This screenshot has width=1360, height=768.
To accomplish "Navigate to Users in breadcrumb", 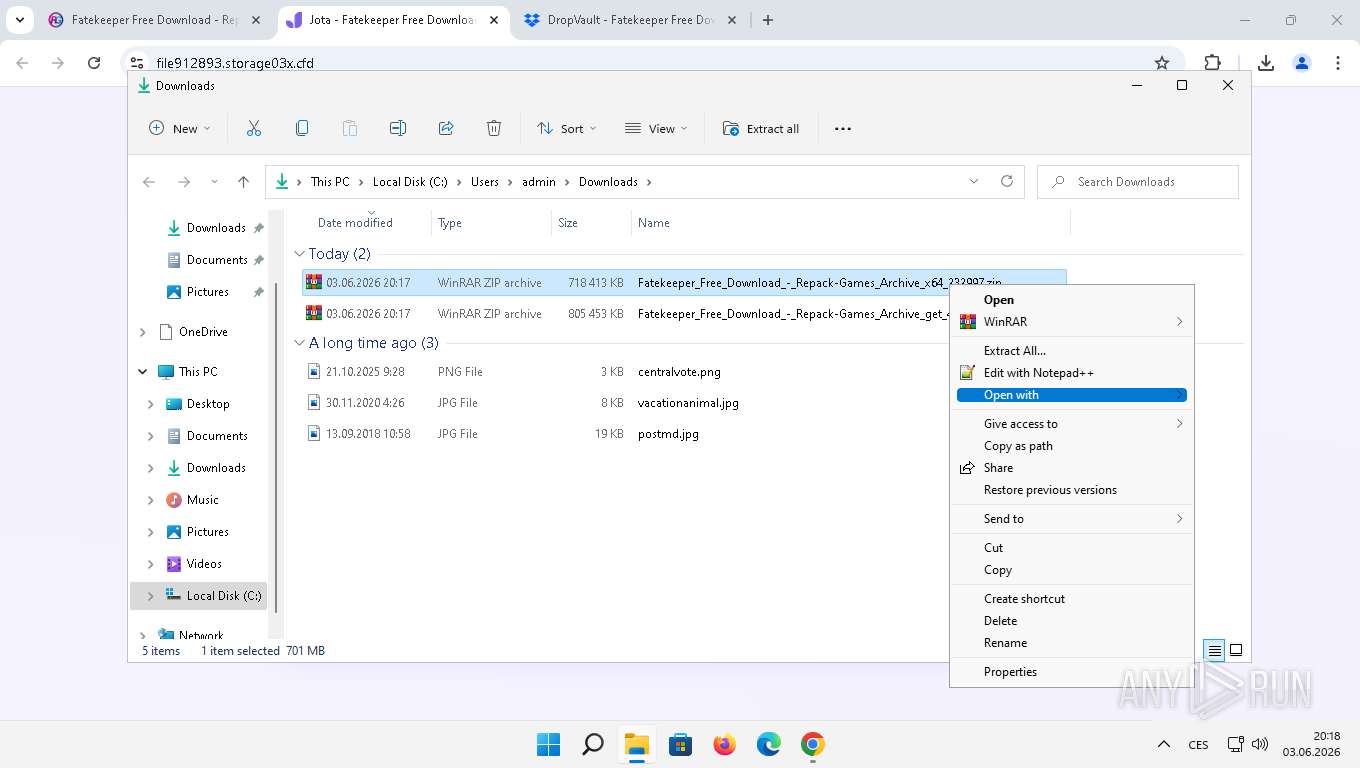I will [x=485, y=182].
